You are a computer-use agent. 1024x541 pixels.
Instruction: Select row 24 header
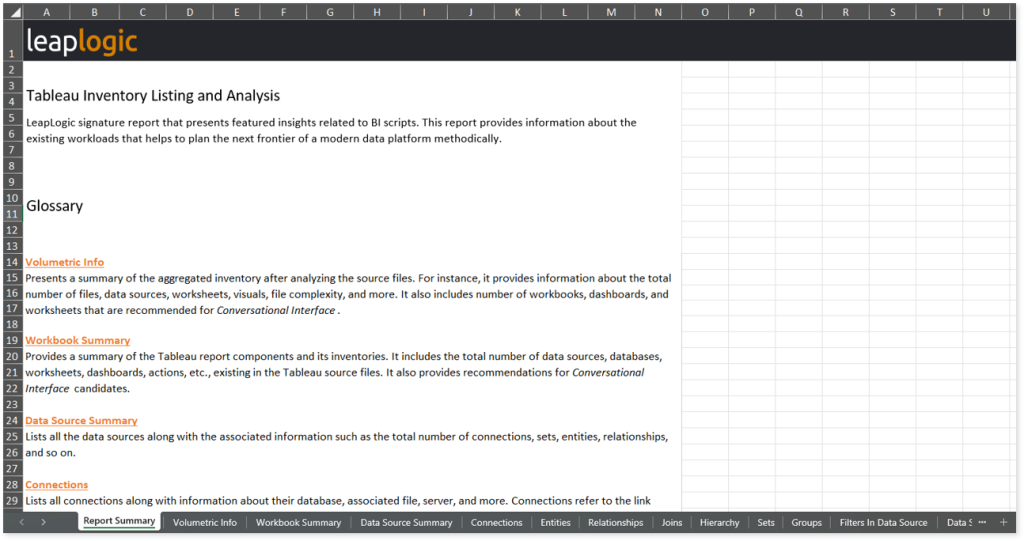click(x=12, y=421)
